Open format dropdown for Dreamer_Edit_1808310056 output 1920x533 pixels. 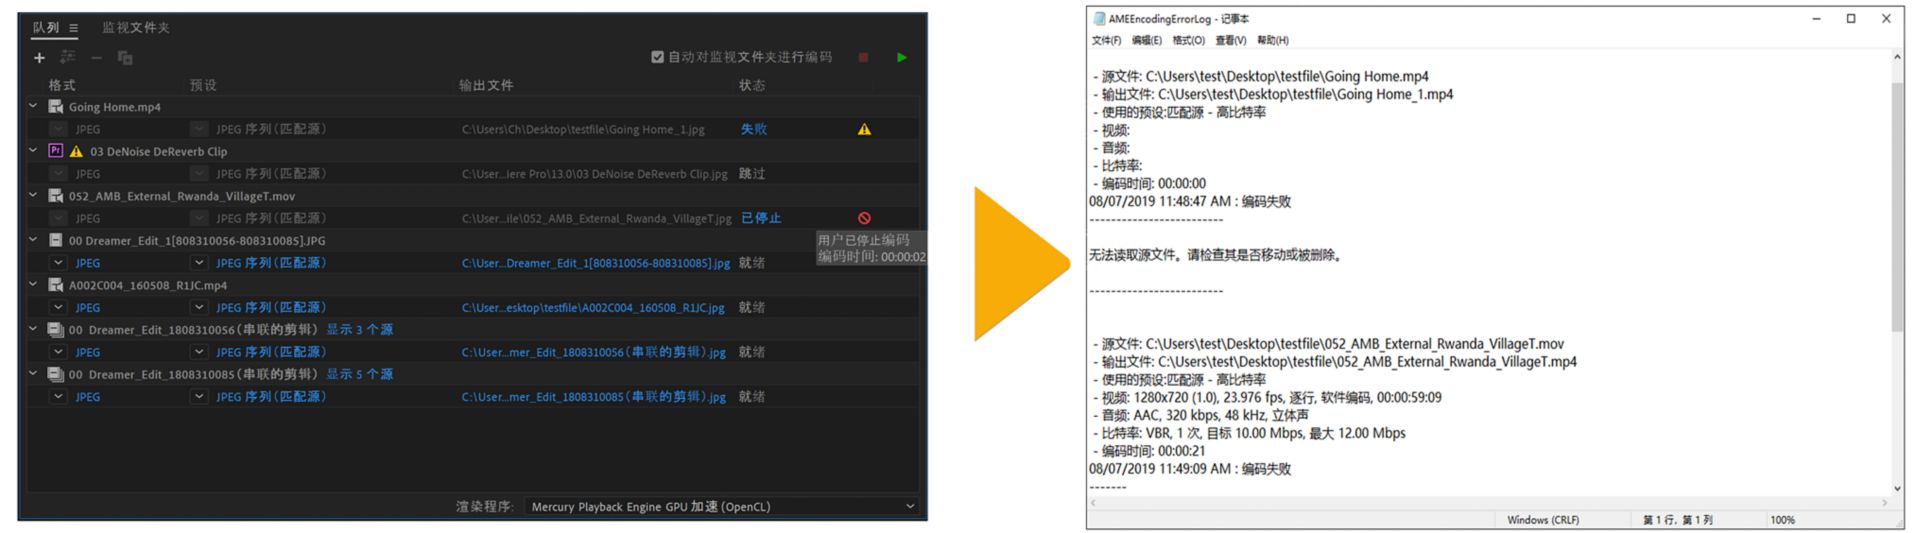[58, 352]
